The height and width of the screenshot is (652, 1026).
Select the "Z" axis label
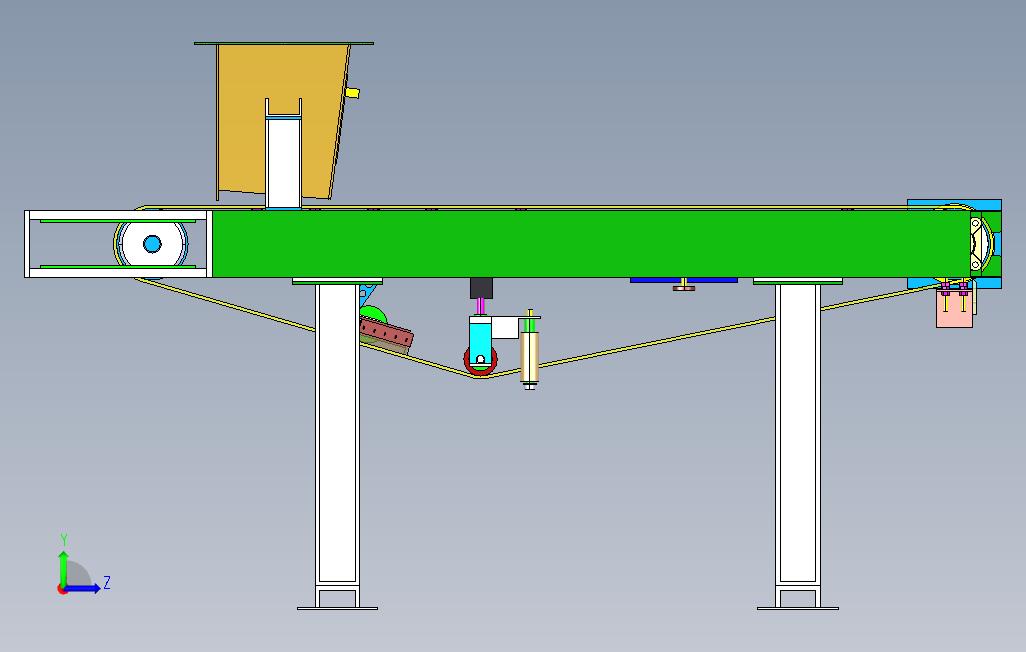107,582
